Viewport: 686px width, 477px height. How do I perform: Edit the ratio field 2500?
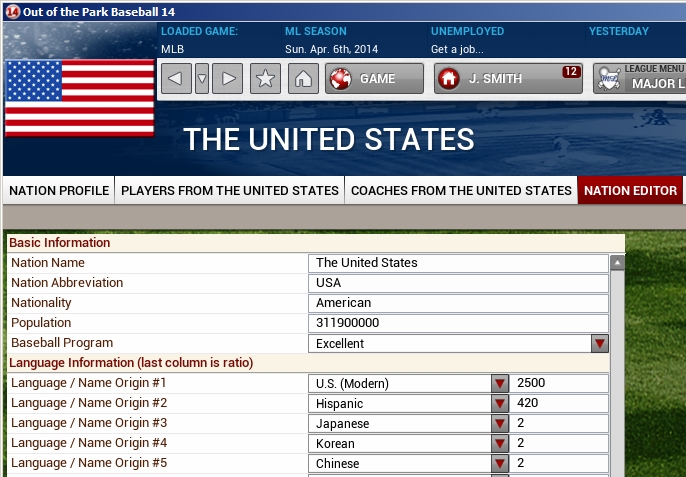(x=559, y=383)
